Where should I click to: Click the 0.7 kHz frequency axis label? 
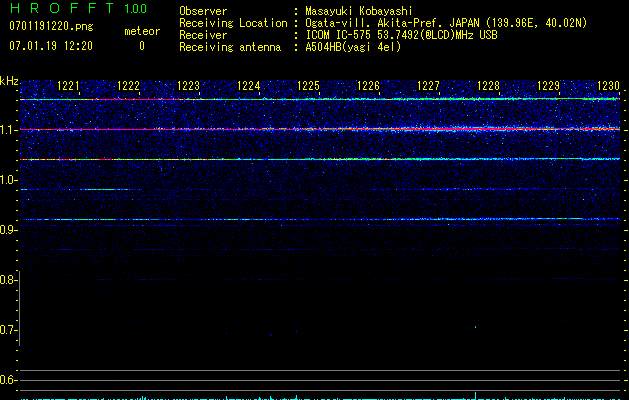[x=8, y=330]
